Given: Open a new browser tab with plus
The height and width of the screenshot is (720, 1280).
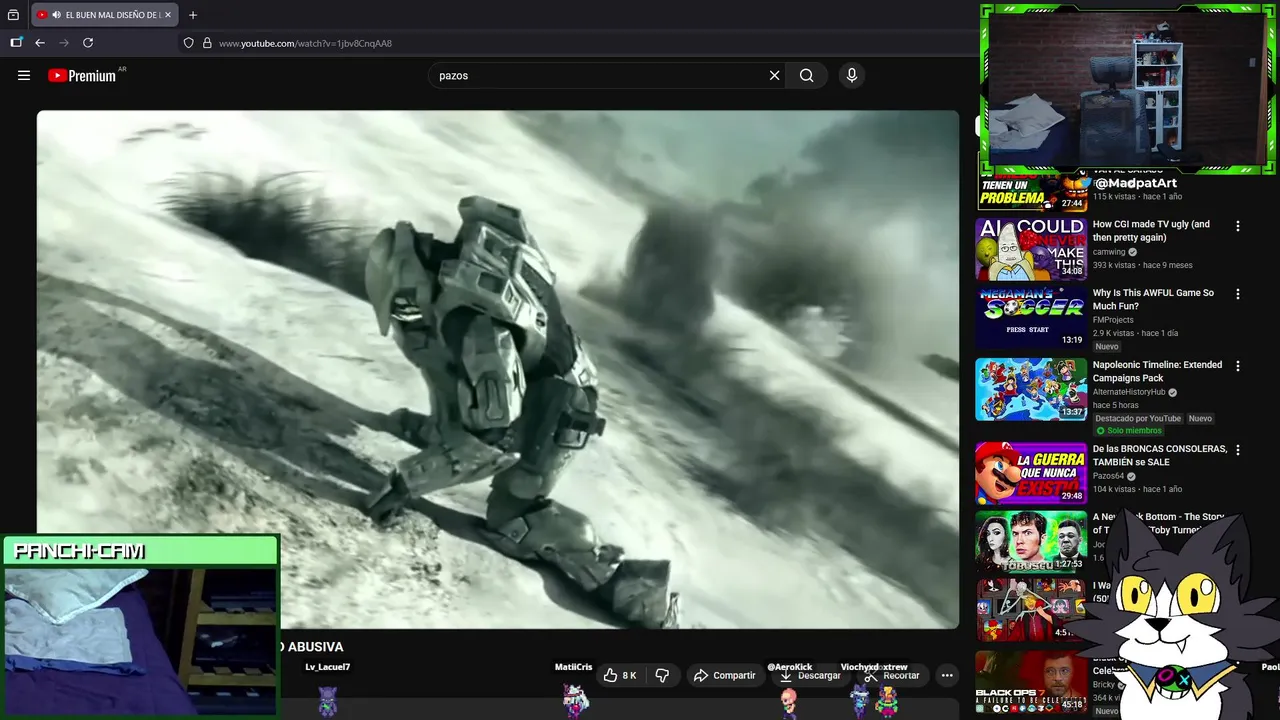Looking at the screenshot, I should click(193, 15).
